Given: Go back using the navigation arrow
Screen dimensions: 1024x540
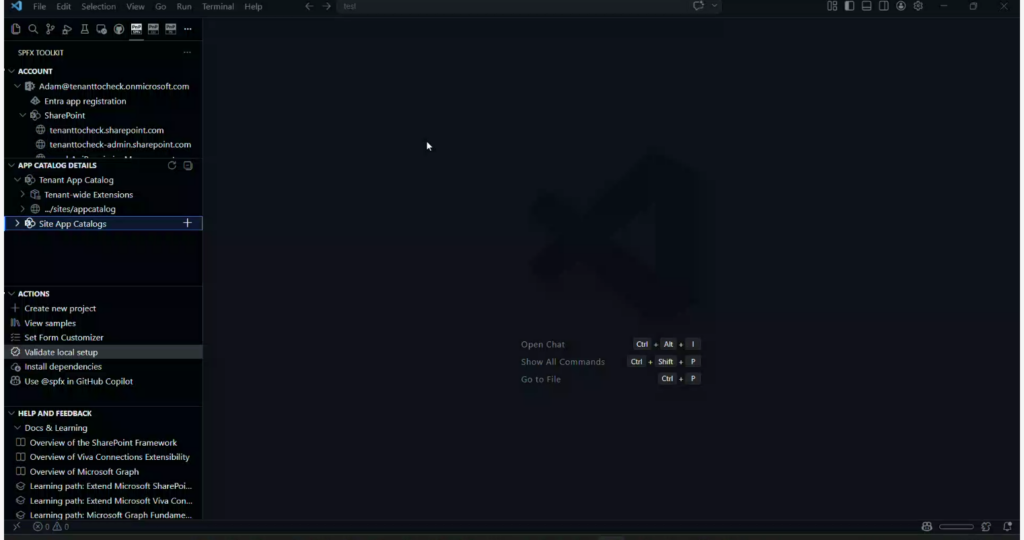Looking at the screenshot, I should pos(309,7).
